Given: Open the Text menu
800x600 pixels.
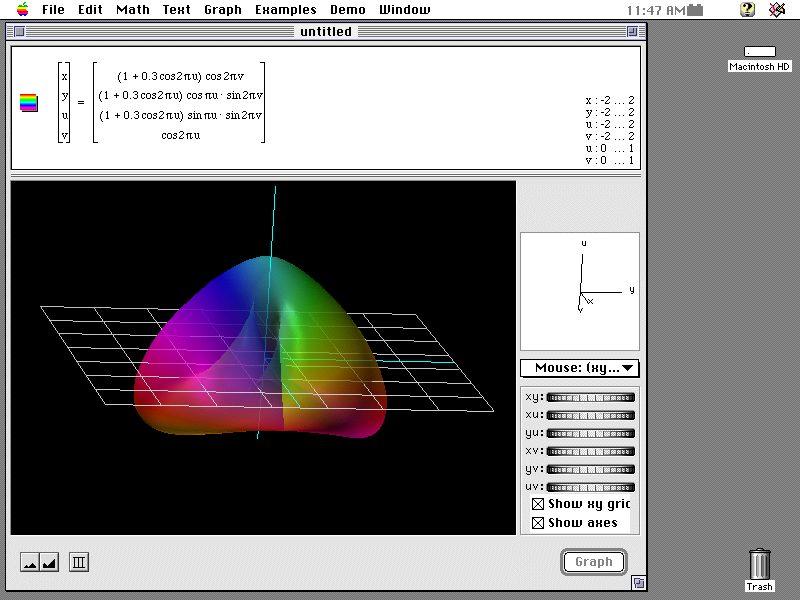Looking at the screenshot, I should pyautogui.click(x=177, y=9).
